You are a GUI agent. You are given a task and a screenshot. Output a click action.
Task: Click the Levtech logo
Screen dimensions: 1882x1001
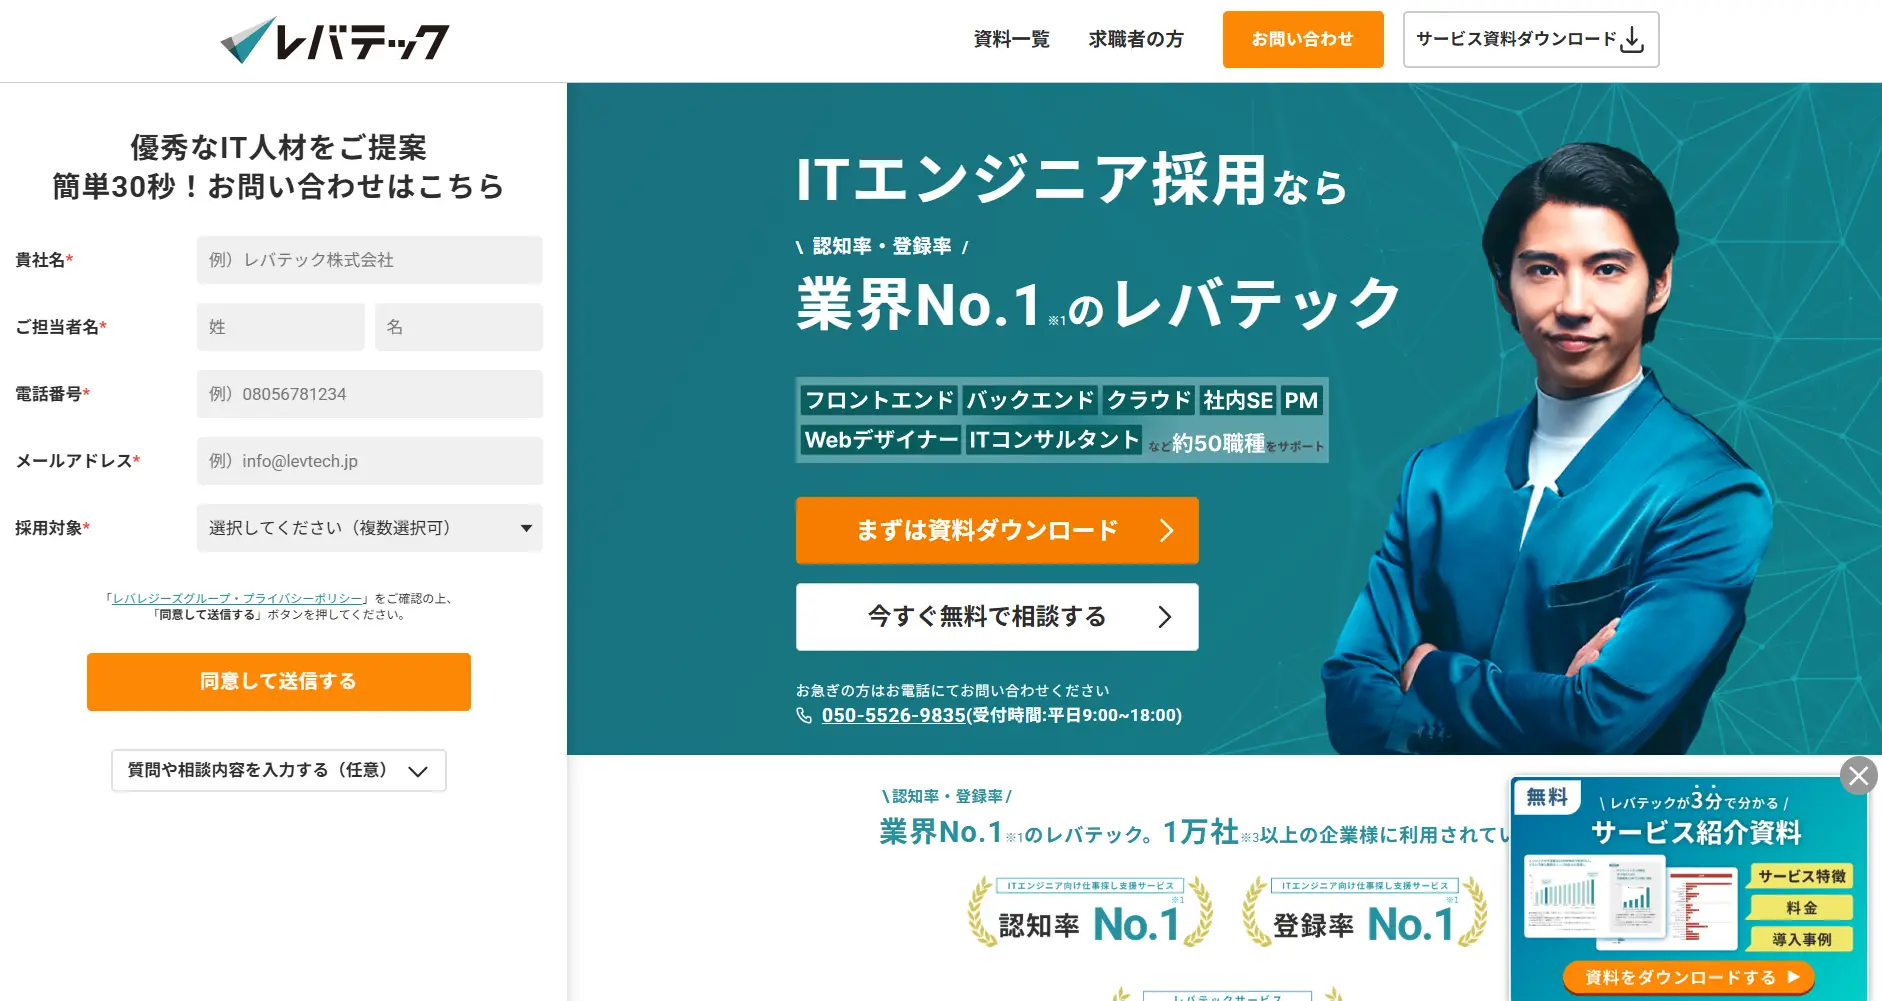[x=335, y=40]
